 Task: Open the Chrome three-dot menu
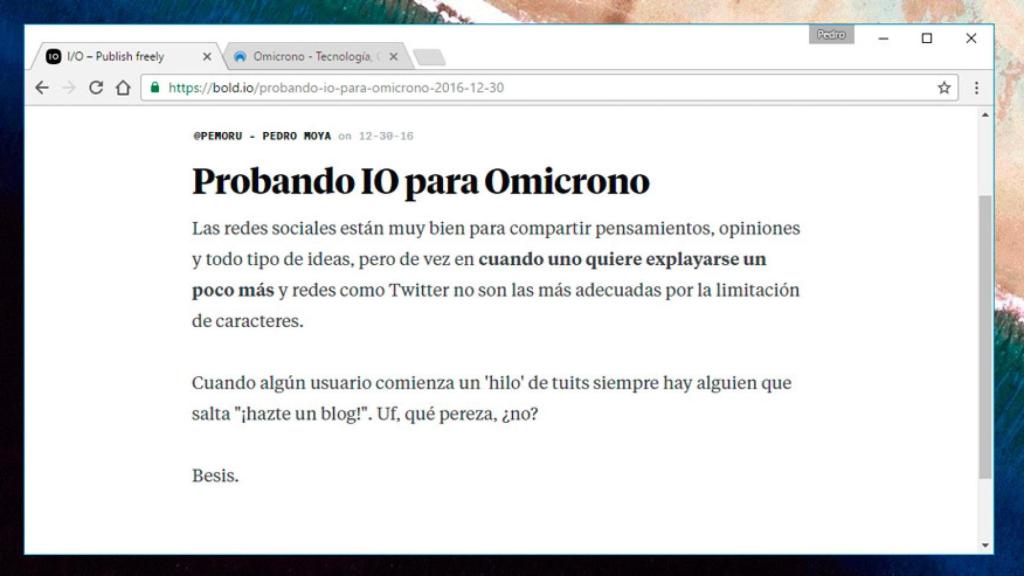click(976, 88)
